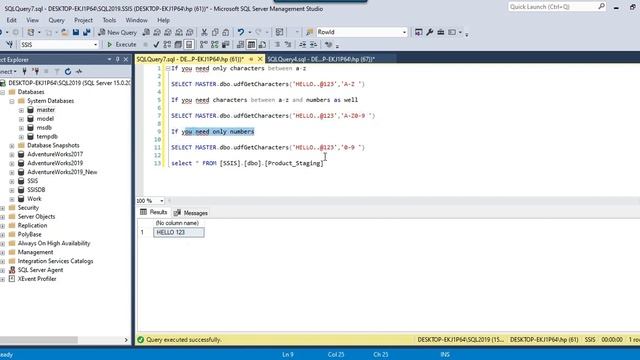Click the Open File folder icon

pos(64,32)
